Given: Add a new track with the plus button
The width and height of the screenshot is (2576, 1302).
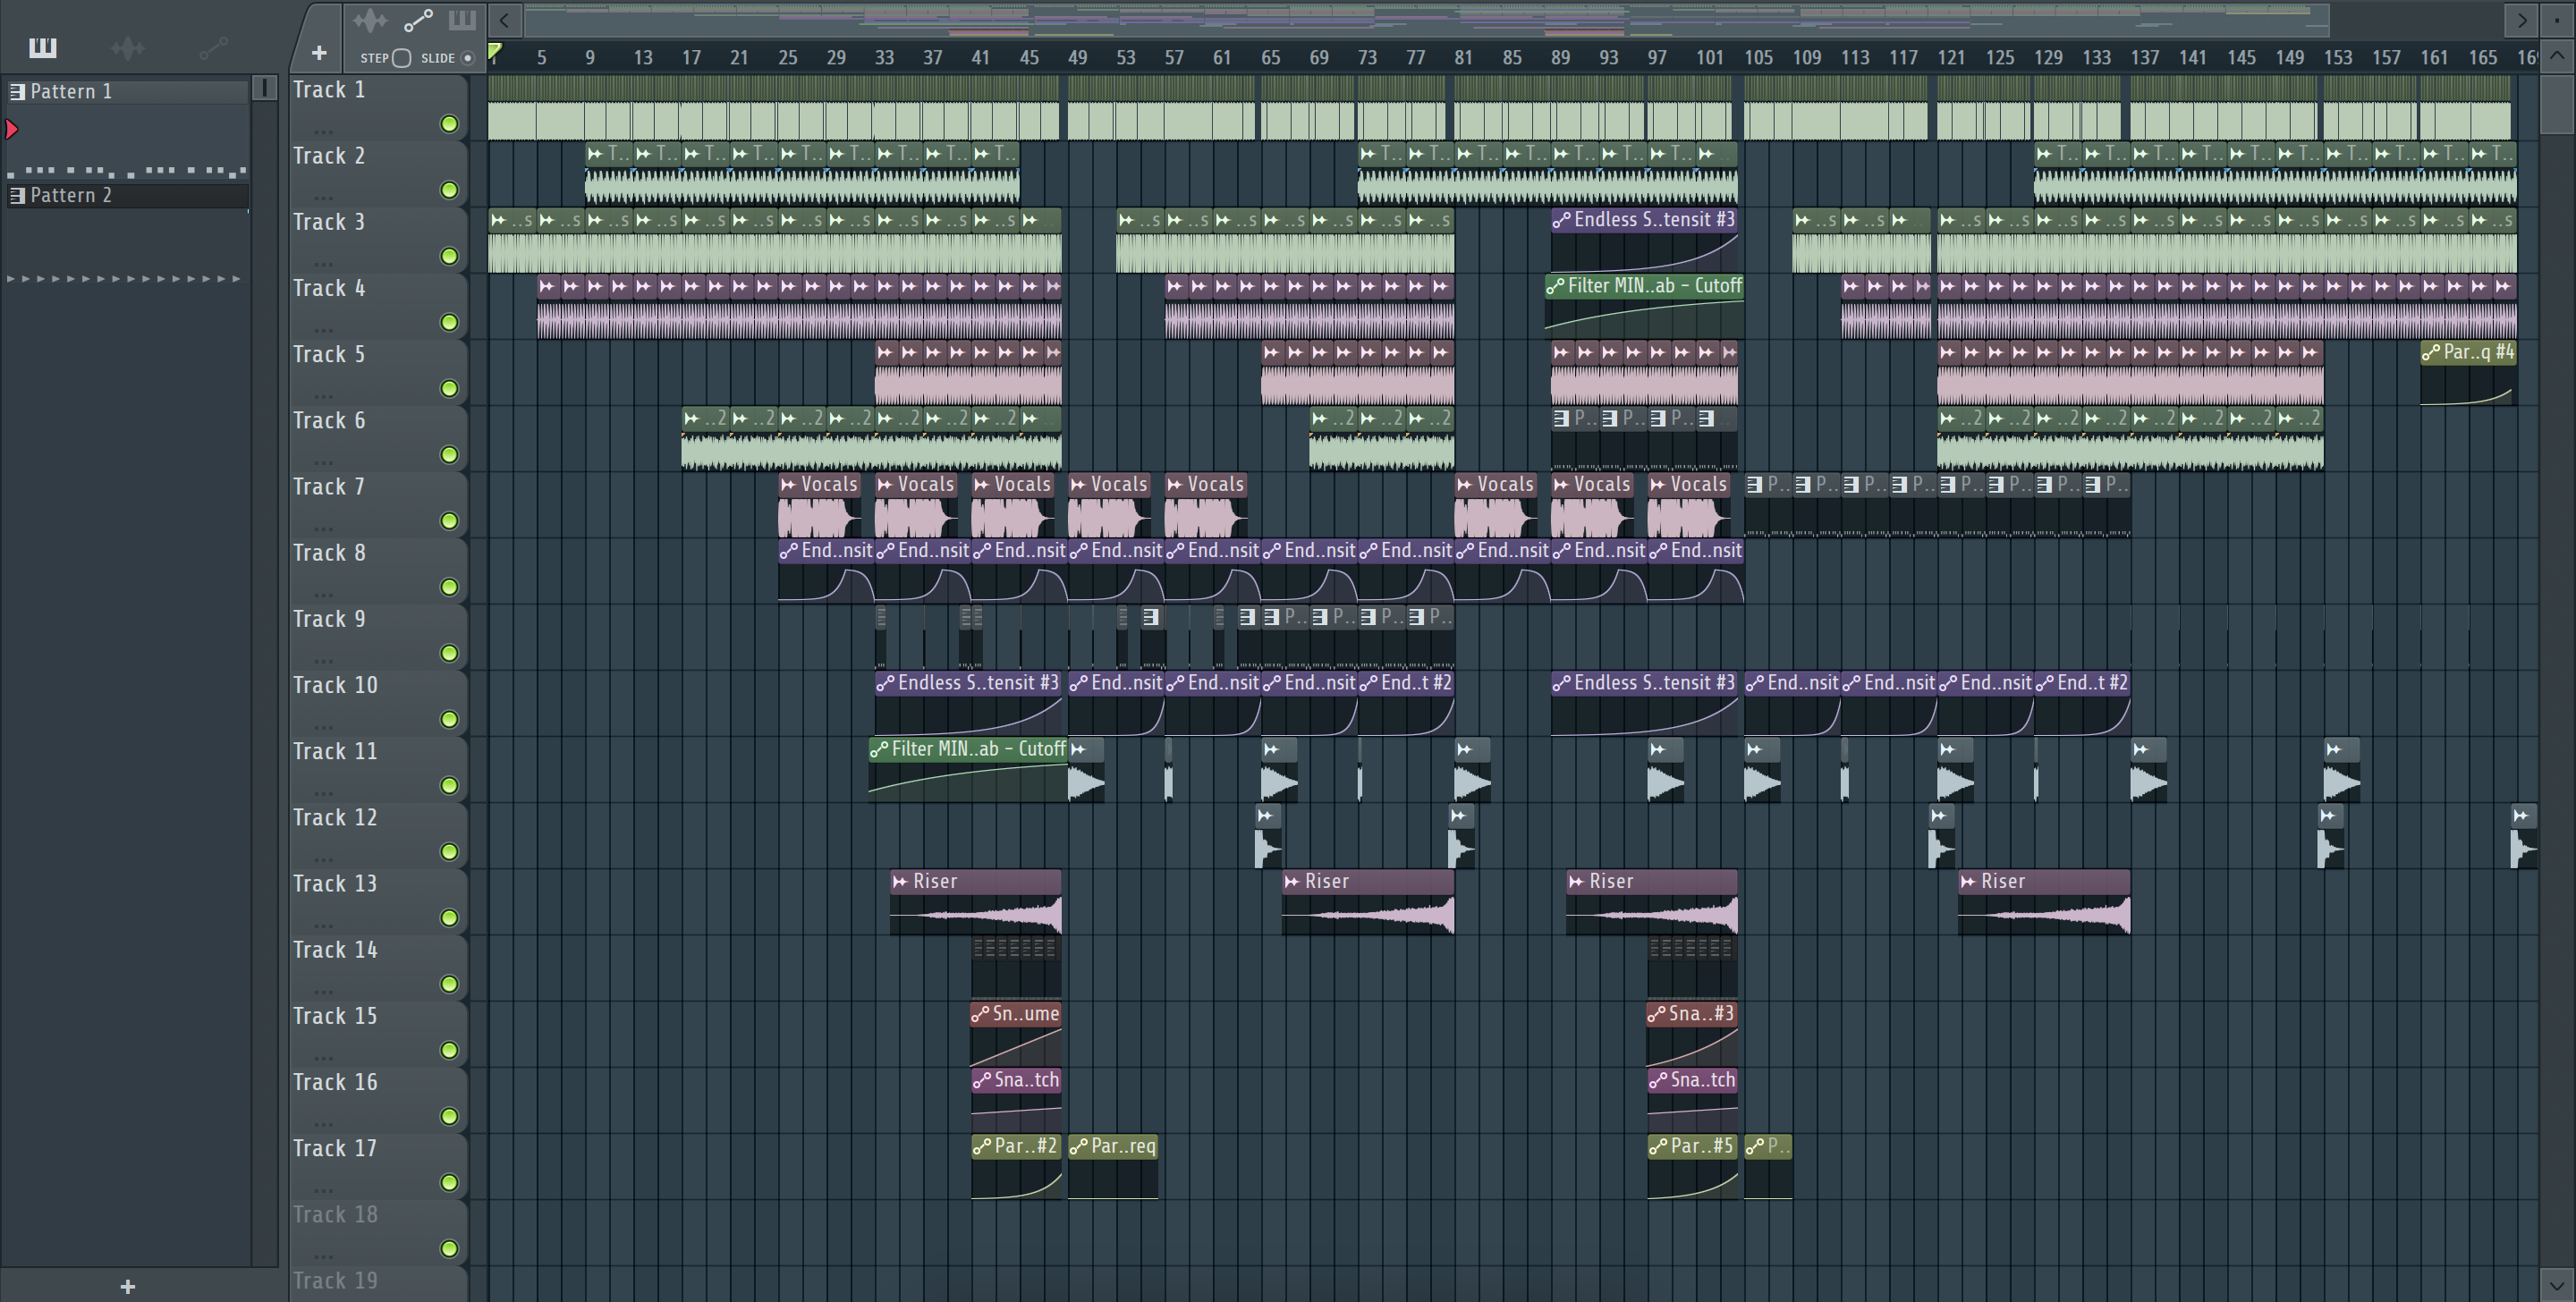Looking at the screenshot, I should coord(319,53).
